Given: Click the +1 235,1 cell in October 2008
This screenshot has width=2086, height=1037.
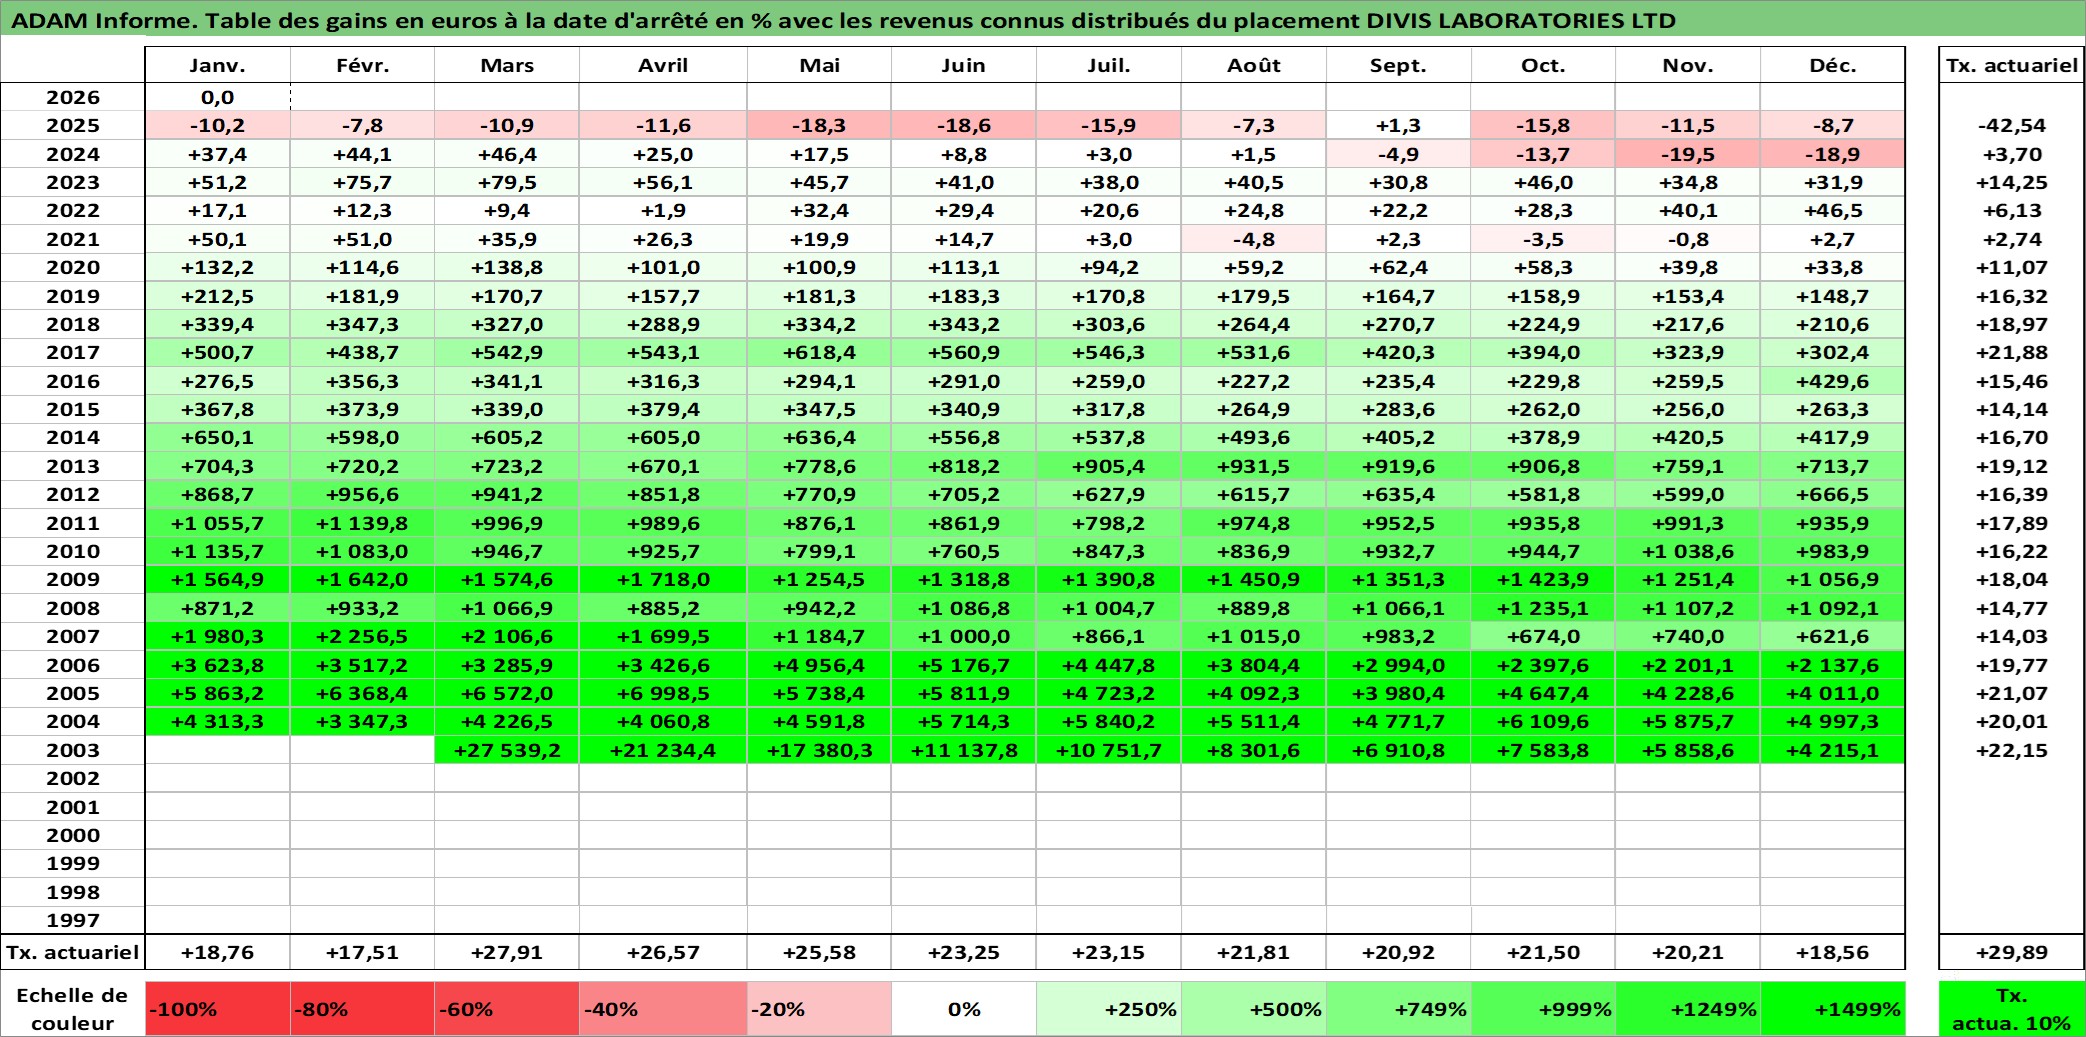Looking at the screenshot, I should (x=1543, y=608).
